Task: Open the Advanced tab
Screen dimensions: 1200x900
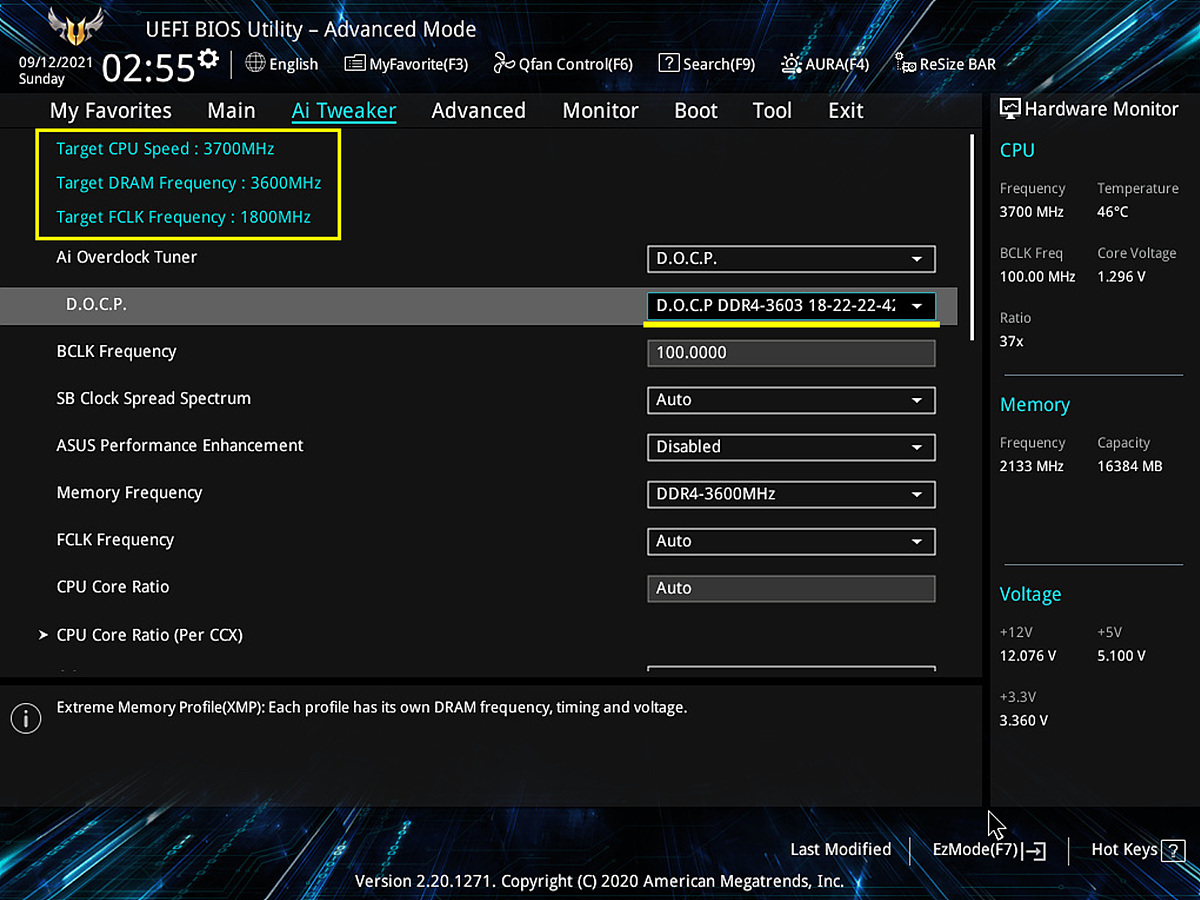Action: pyautogui.click(x=478, y=111)
